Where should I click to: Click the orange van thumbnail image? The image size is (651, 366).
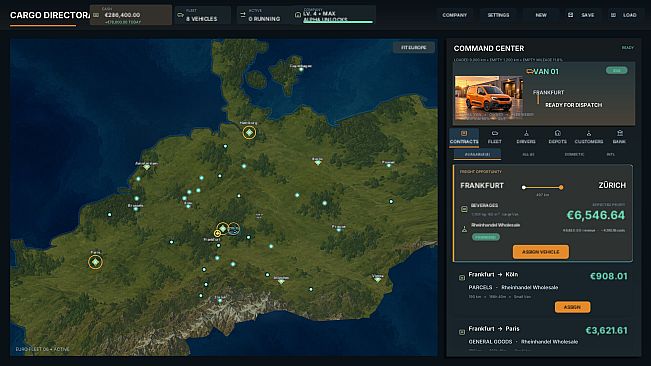pos(489,98)
